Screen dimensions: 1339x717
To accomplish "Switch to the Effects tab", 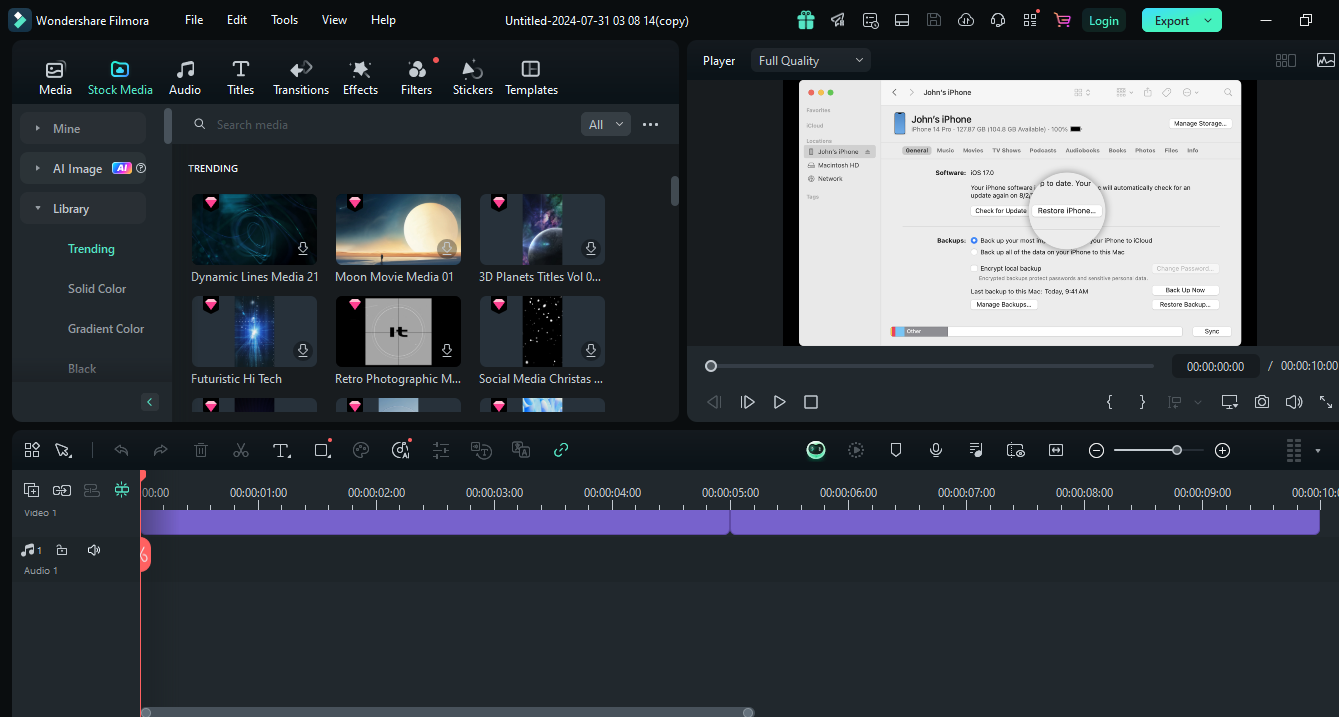I will tap(360, 78).
